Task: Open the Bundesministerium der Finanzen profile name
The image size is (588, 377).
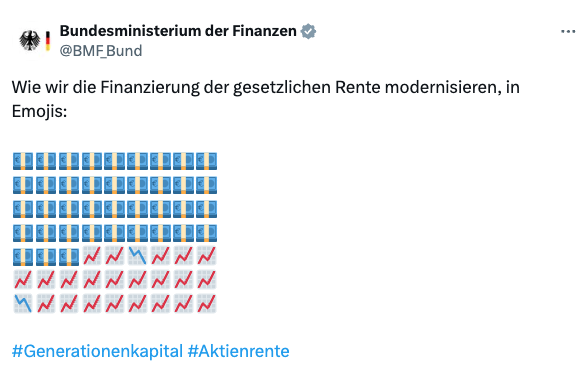Action: [178, 31]
